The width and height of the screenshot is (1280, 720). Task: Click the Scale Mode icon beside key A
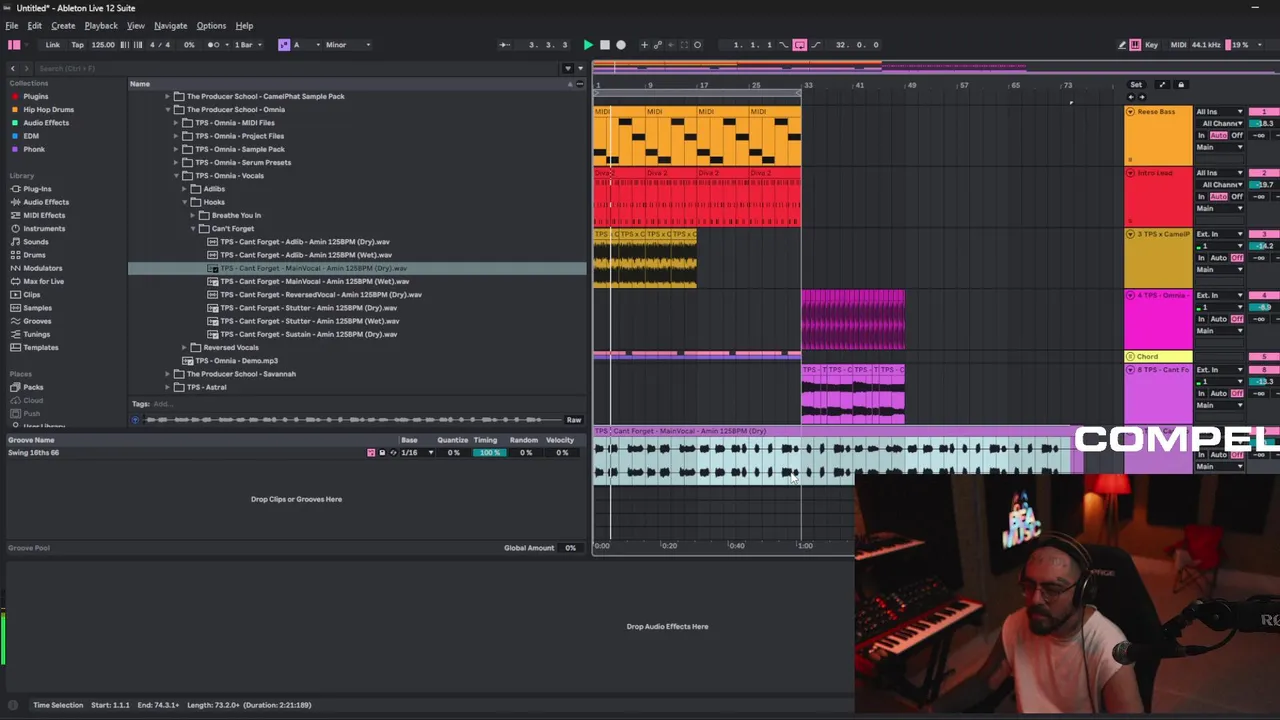click(284, 45)
